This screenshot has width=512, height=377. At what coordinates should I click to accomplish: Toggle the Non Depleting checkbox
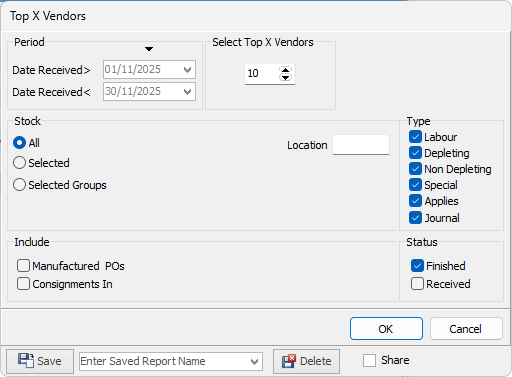[x=415, y=169]
